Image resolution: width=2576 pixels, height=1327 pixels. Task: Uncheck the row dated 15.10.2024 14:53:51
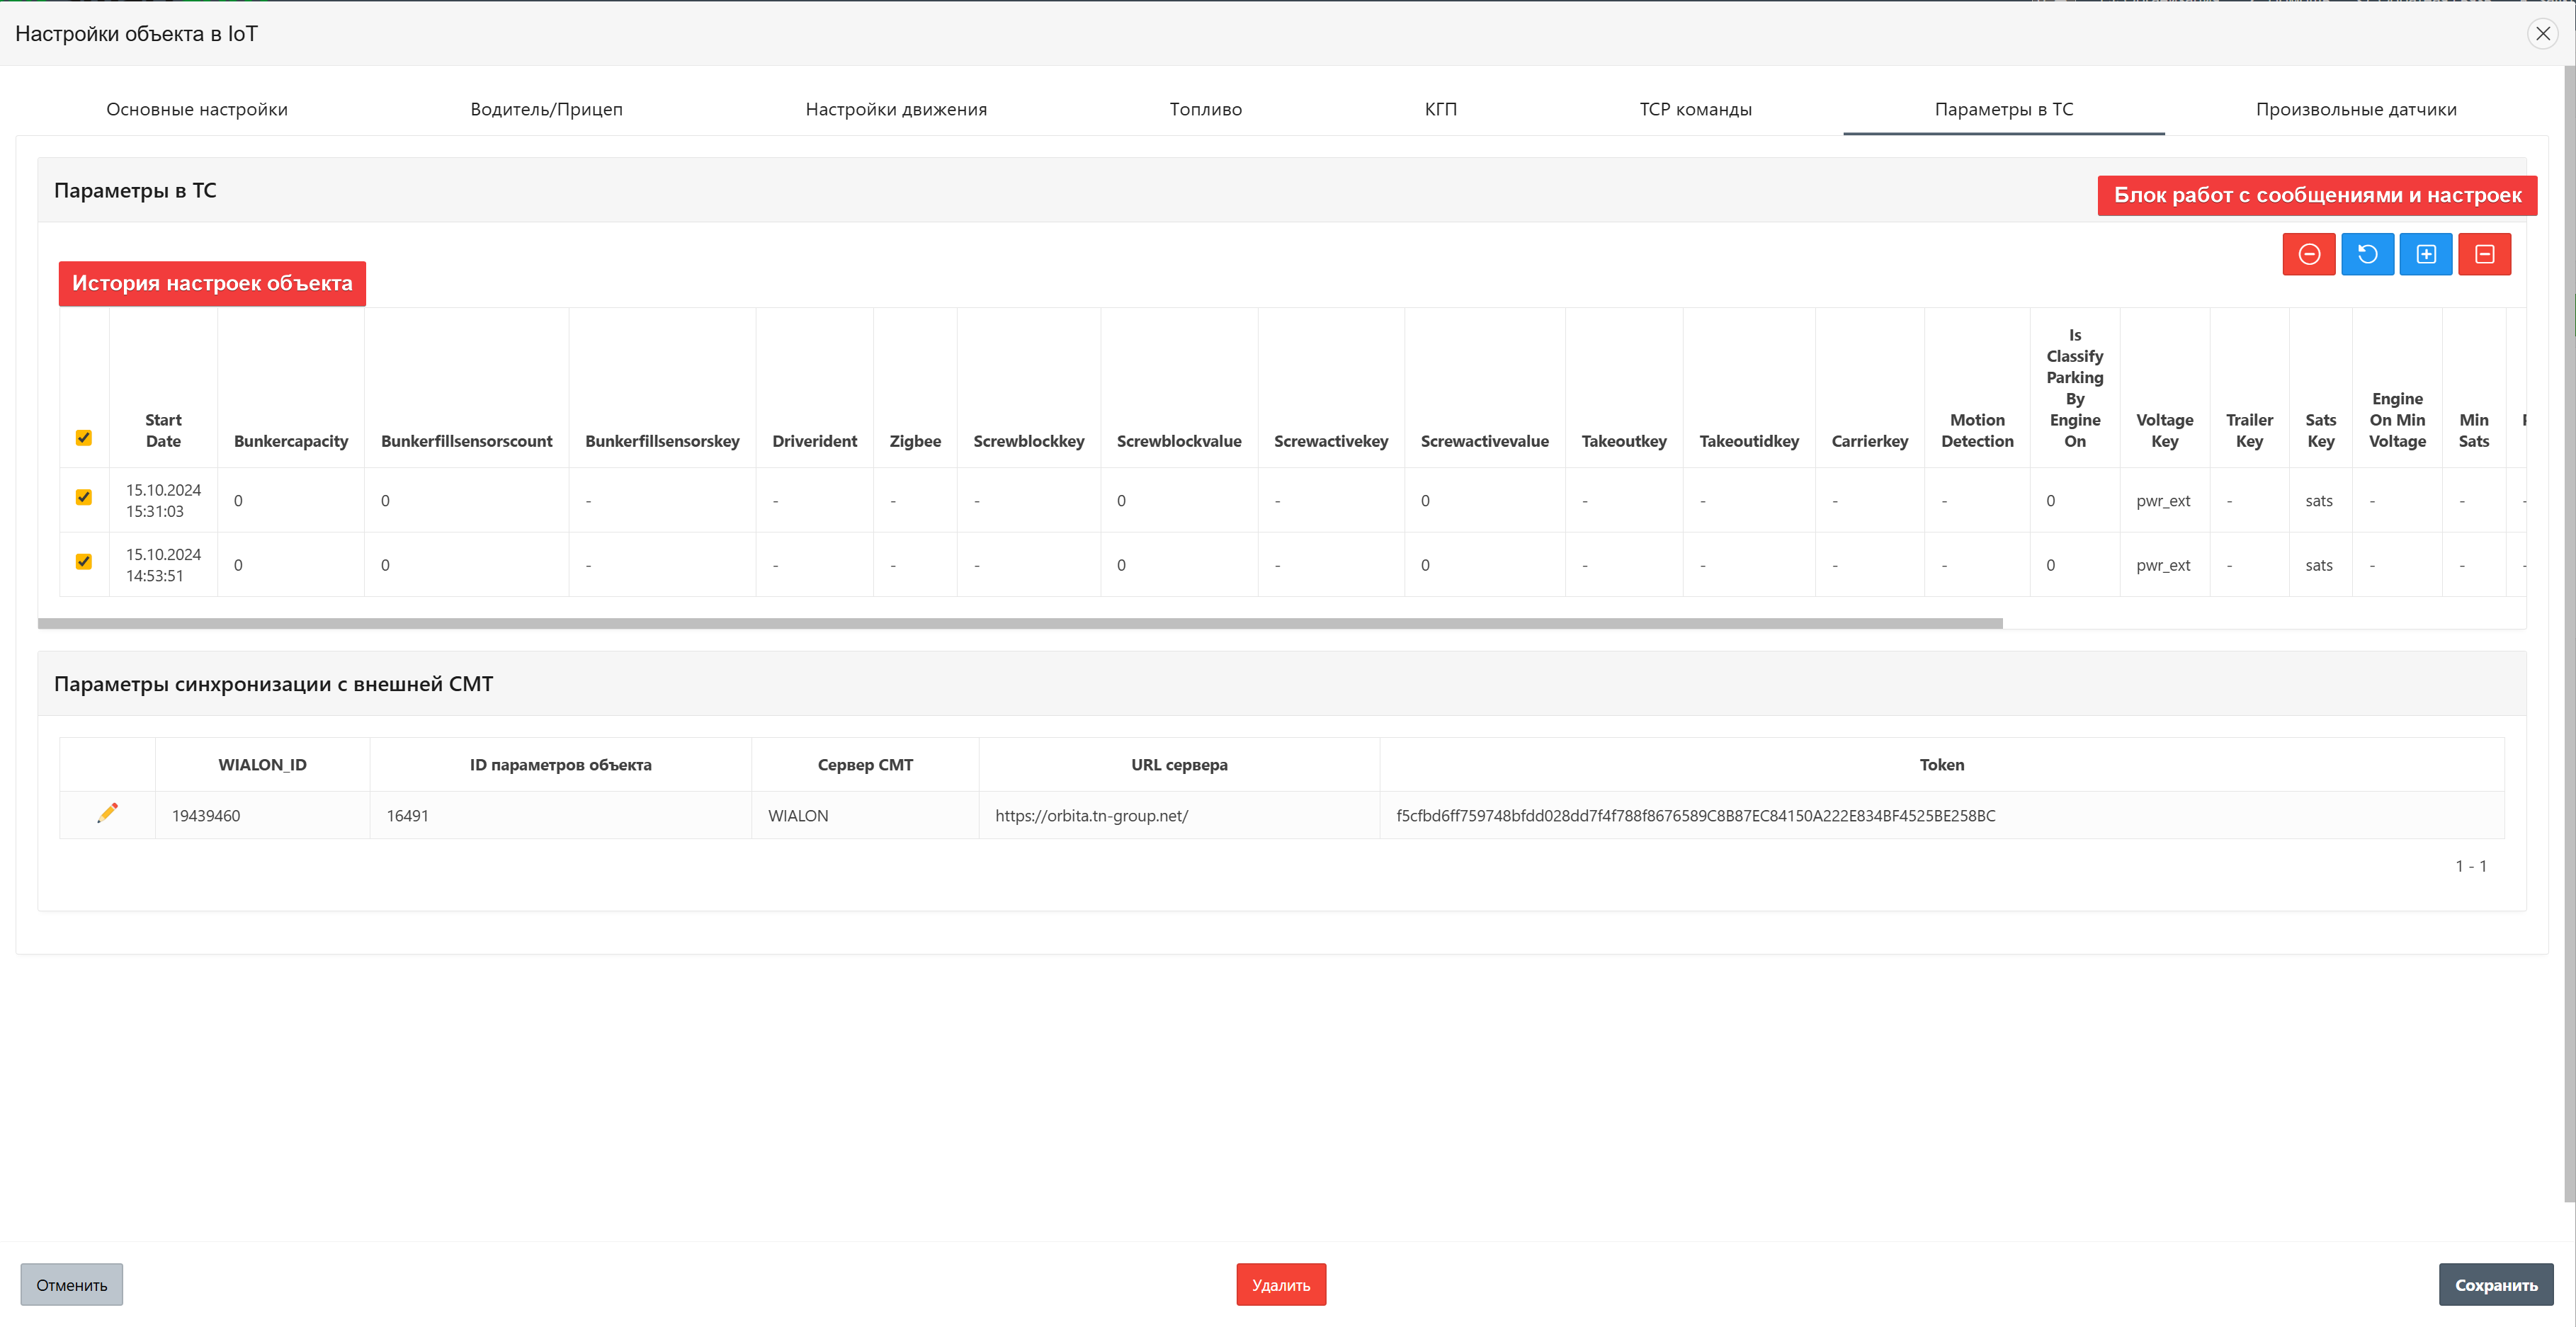coord(84,562)
